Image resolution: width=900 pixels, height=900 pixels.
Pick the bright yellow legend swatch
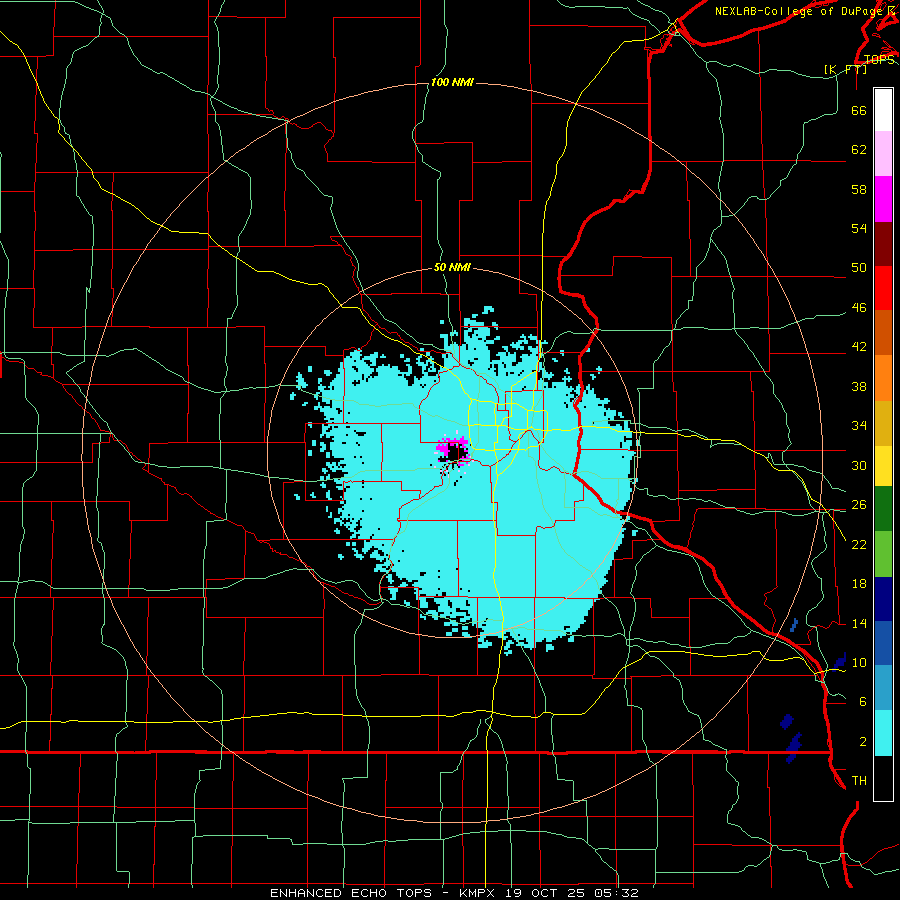883,466
